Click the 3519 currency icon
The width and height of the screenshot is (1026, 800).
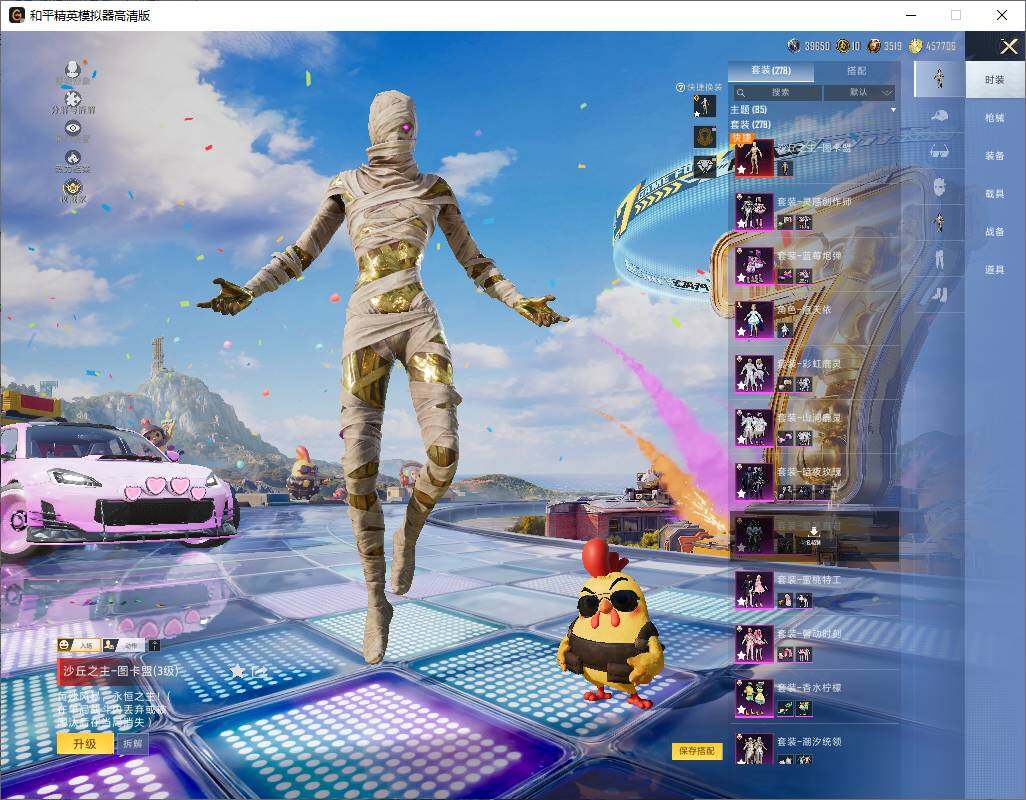tap(874, 45)
